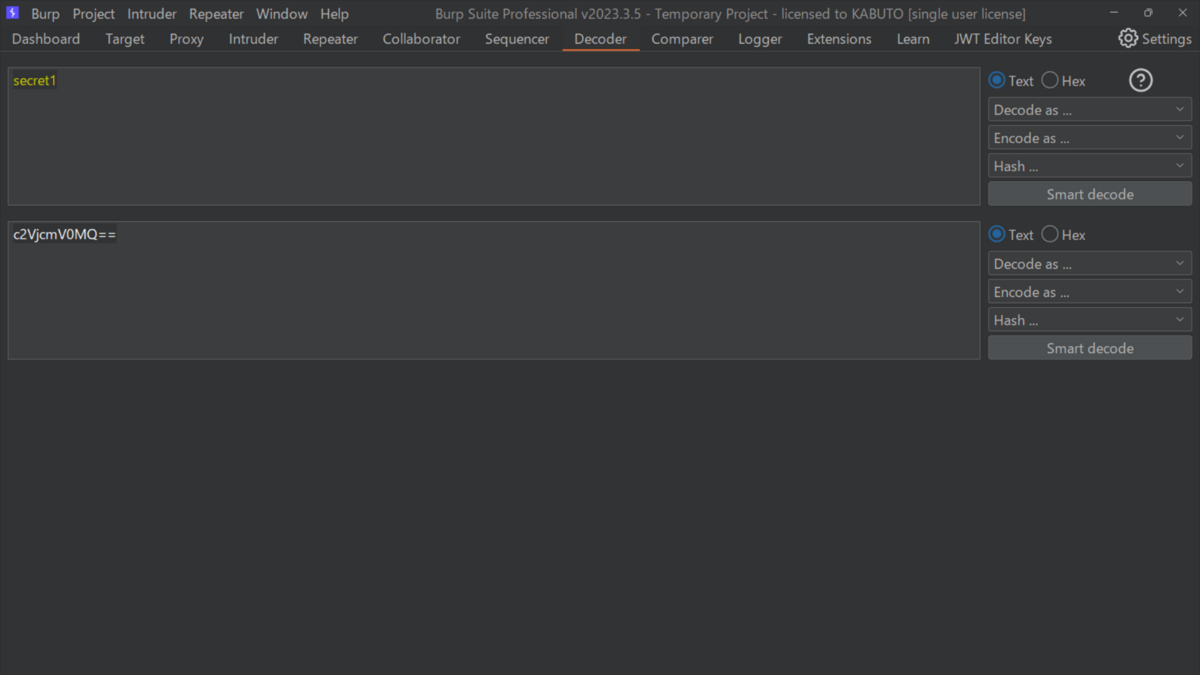Screen dimensions: 1200x675
Task: Open 'Hash' dropdown in first panel
Action: [1090, 166]
